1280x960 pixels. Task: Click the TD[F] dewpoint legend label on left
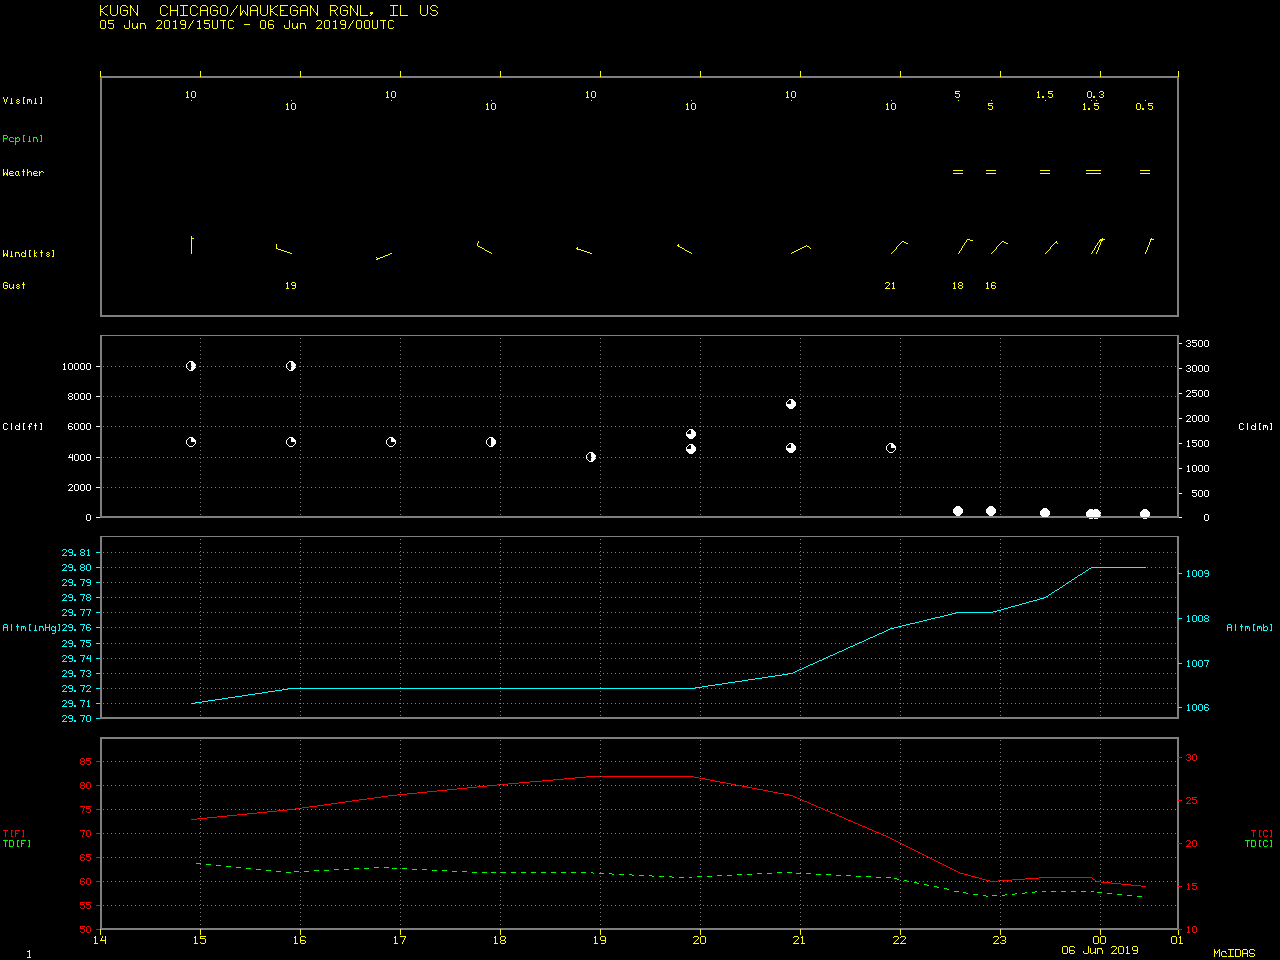click(17, 844)
